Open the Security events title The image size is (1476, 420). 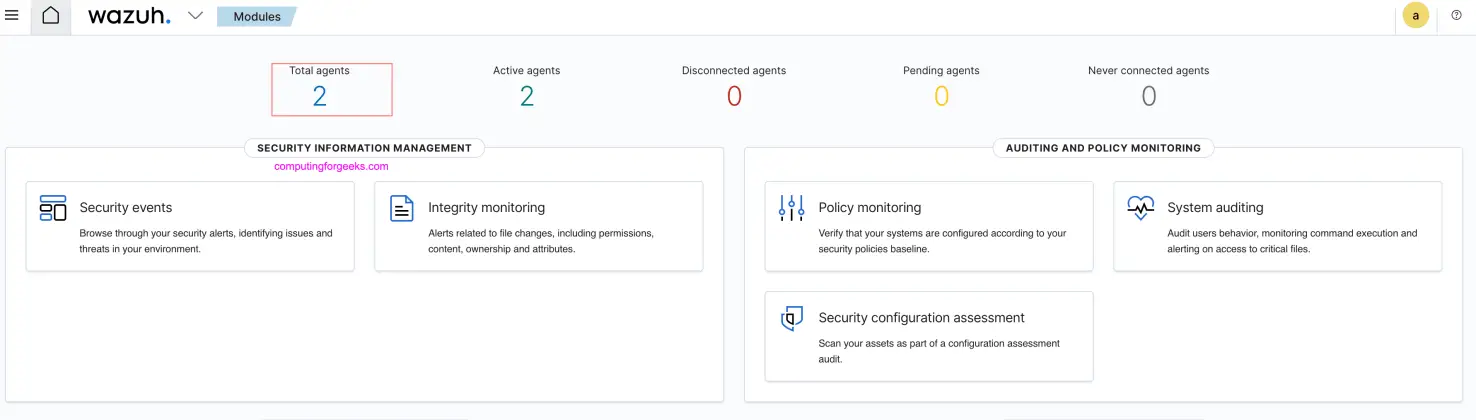tap(126, 208)
